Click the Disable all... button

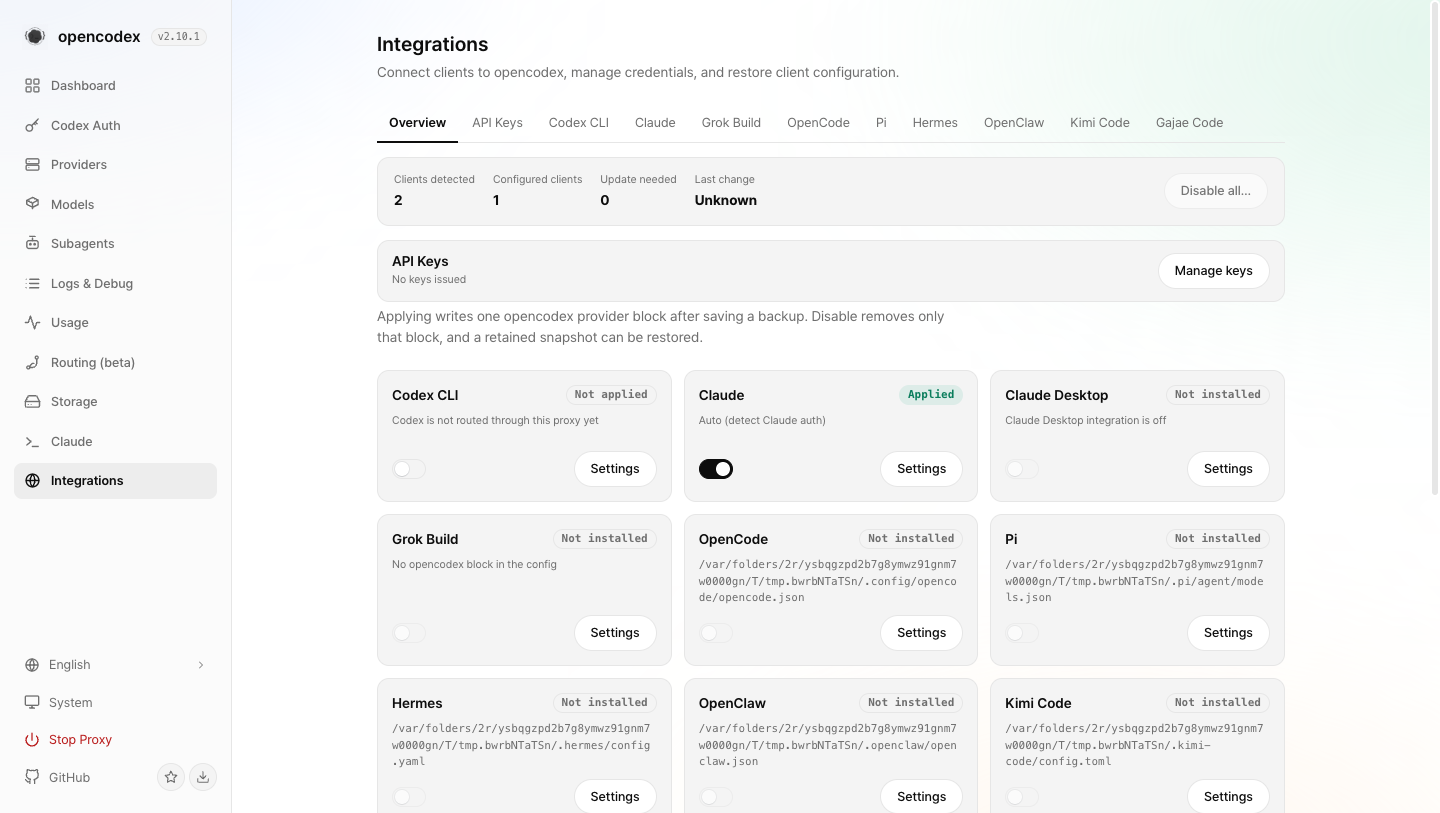tap(1215, 191)
